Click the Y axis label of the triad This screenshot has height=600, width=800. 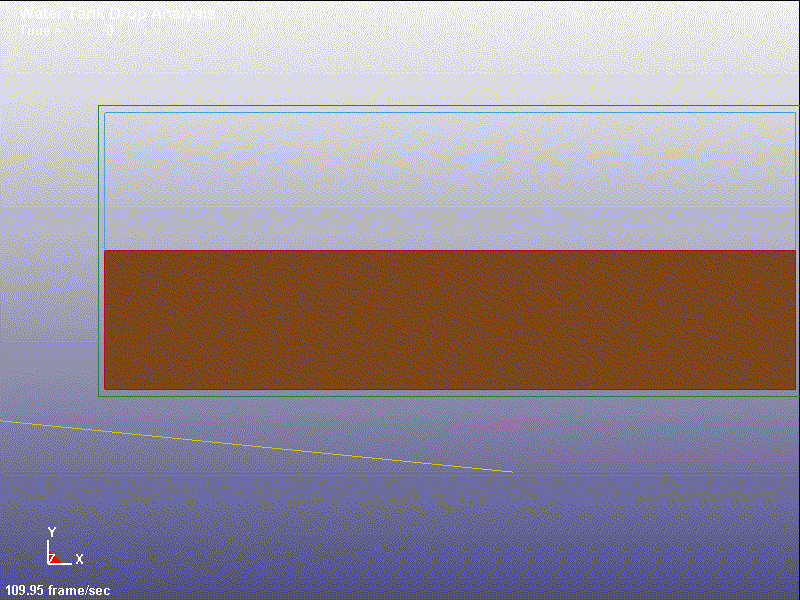[x=52, y=532]
